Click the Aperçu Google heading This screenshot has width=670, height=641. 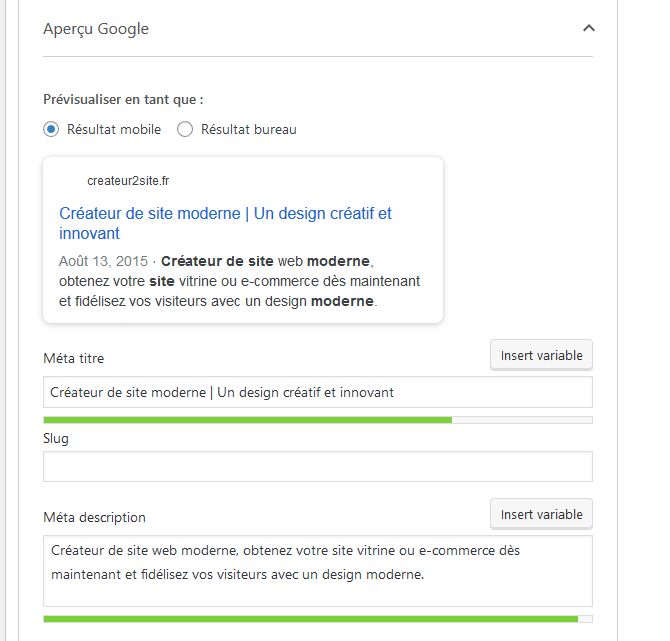pyautogui.click(x=96, y=29)
